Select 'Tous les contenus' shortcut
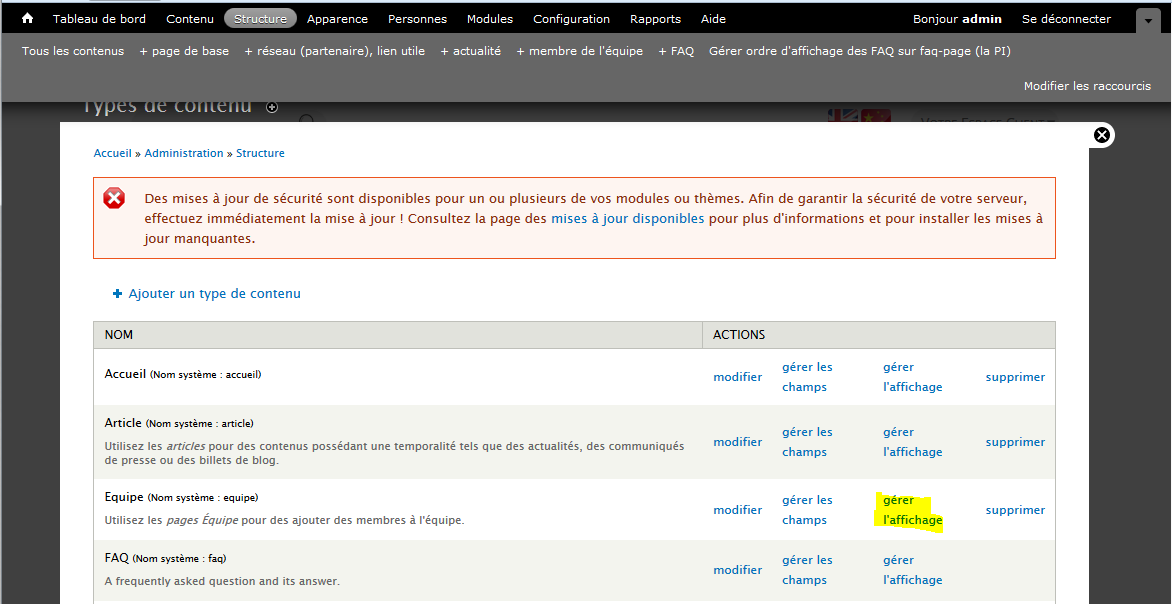Screen dimensions: 1172x604 point(73,51)
